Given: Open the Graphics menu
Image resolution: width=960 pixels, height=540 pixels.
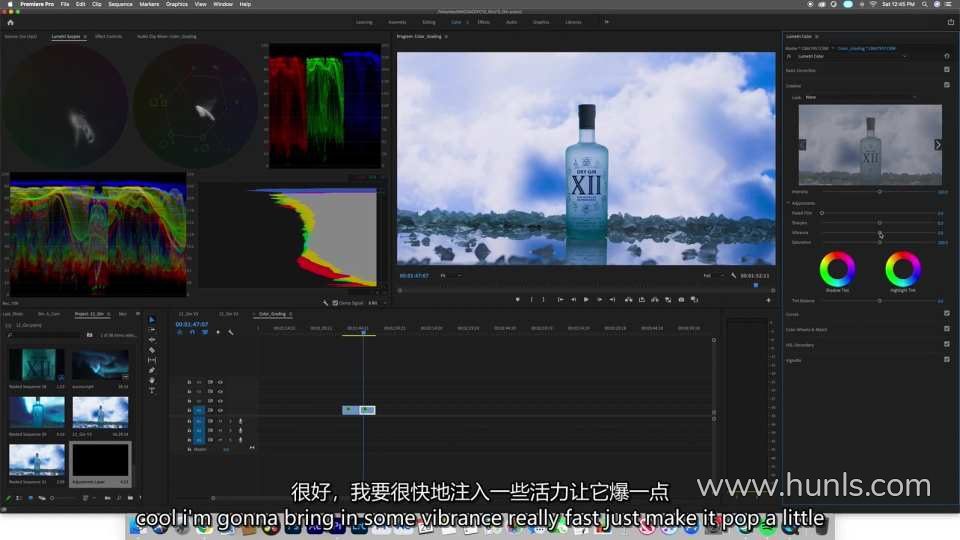Looking at the screenshot, I should pos(177,4).
